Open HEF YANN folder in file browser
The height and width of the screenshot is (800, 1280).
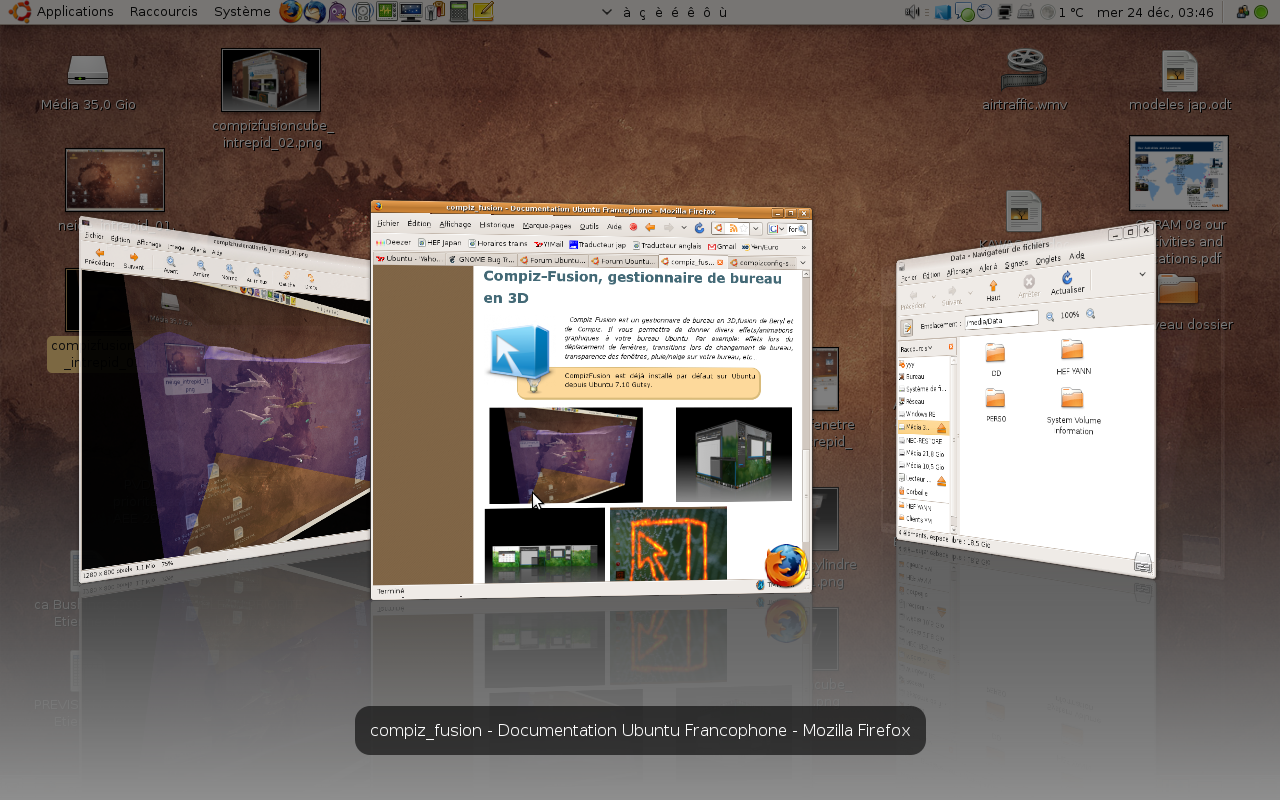coord(1073,356)
